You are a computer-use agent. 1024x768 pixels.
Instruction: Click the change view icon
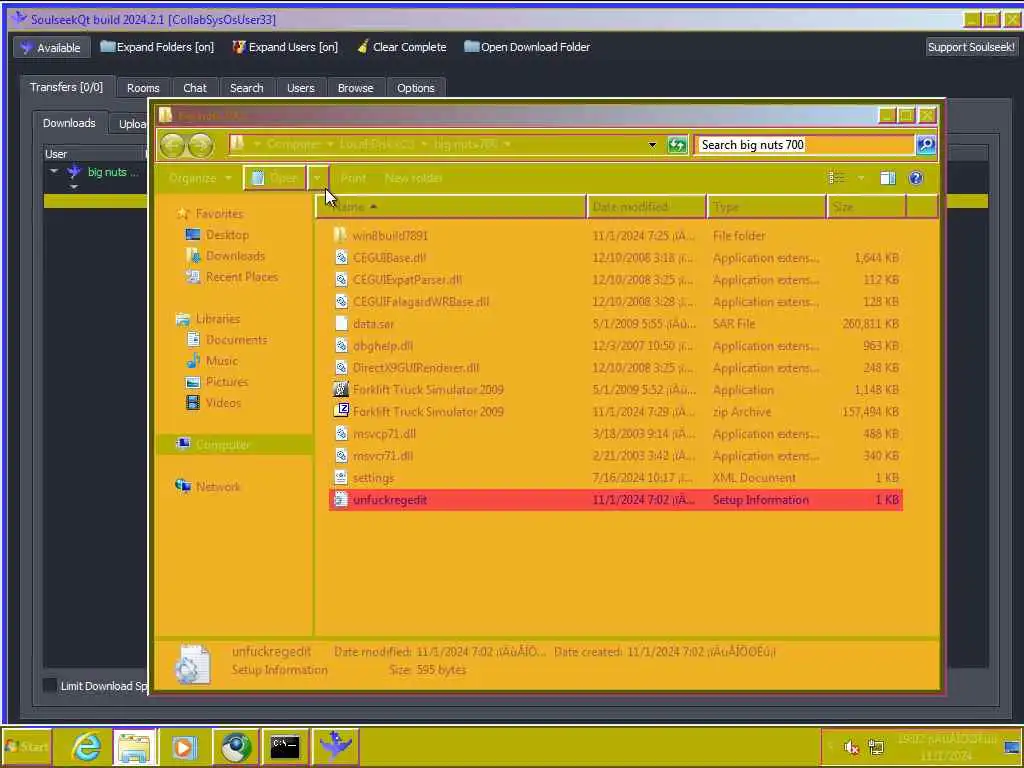pyautogui.click(x=836, y=178)
